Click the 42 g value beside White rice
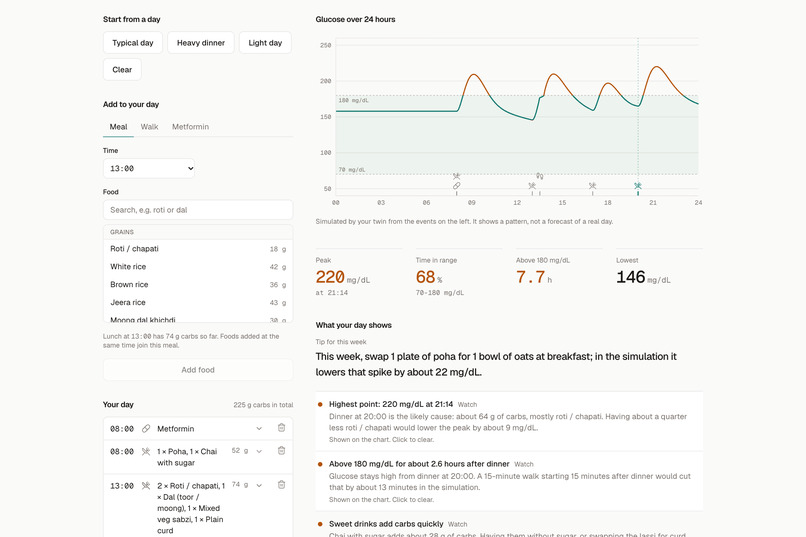 (x=278, y=267)
